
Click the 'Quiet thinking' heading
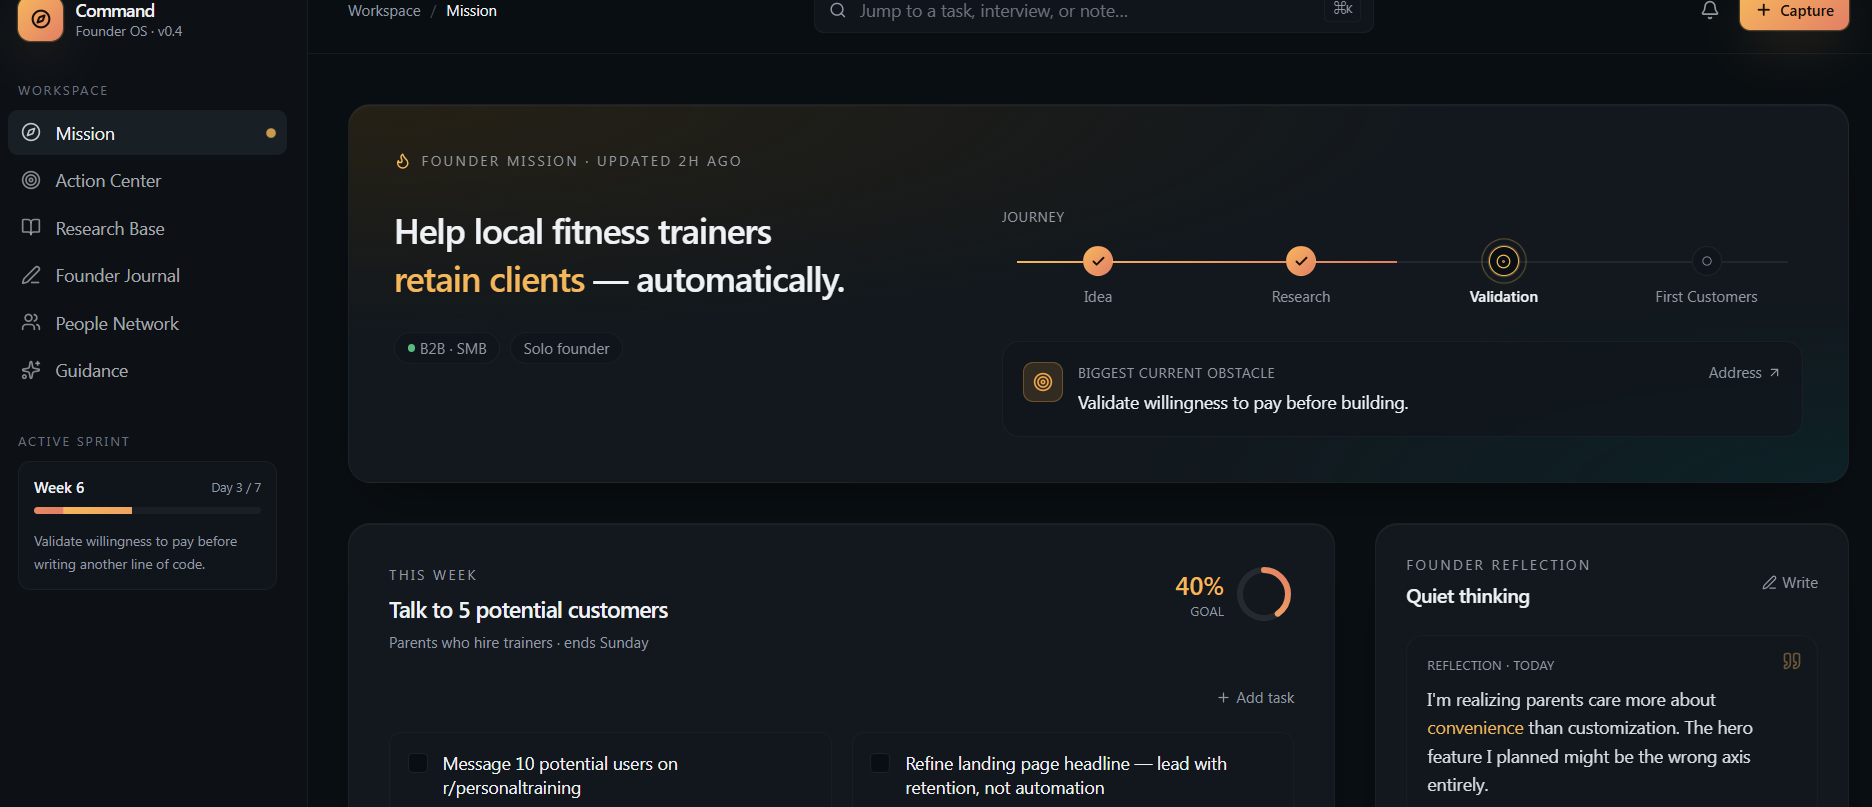pyautogui.click(x=1468, y=597)
